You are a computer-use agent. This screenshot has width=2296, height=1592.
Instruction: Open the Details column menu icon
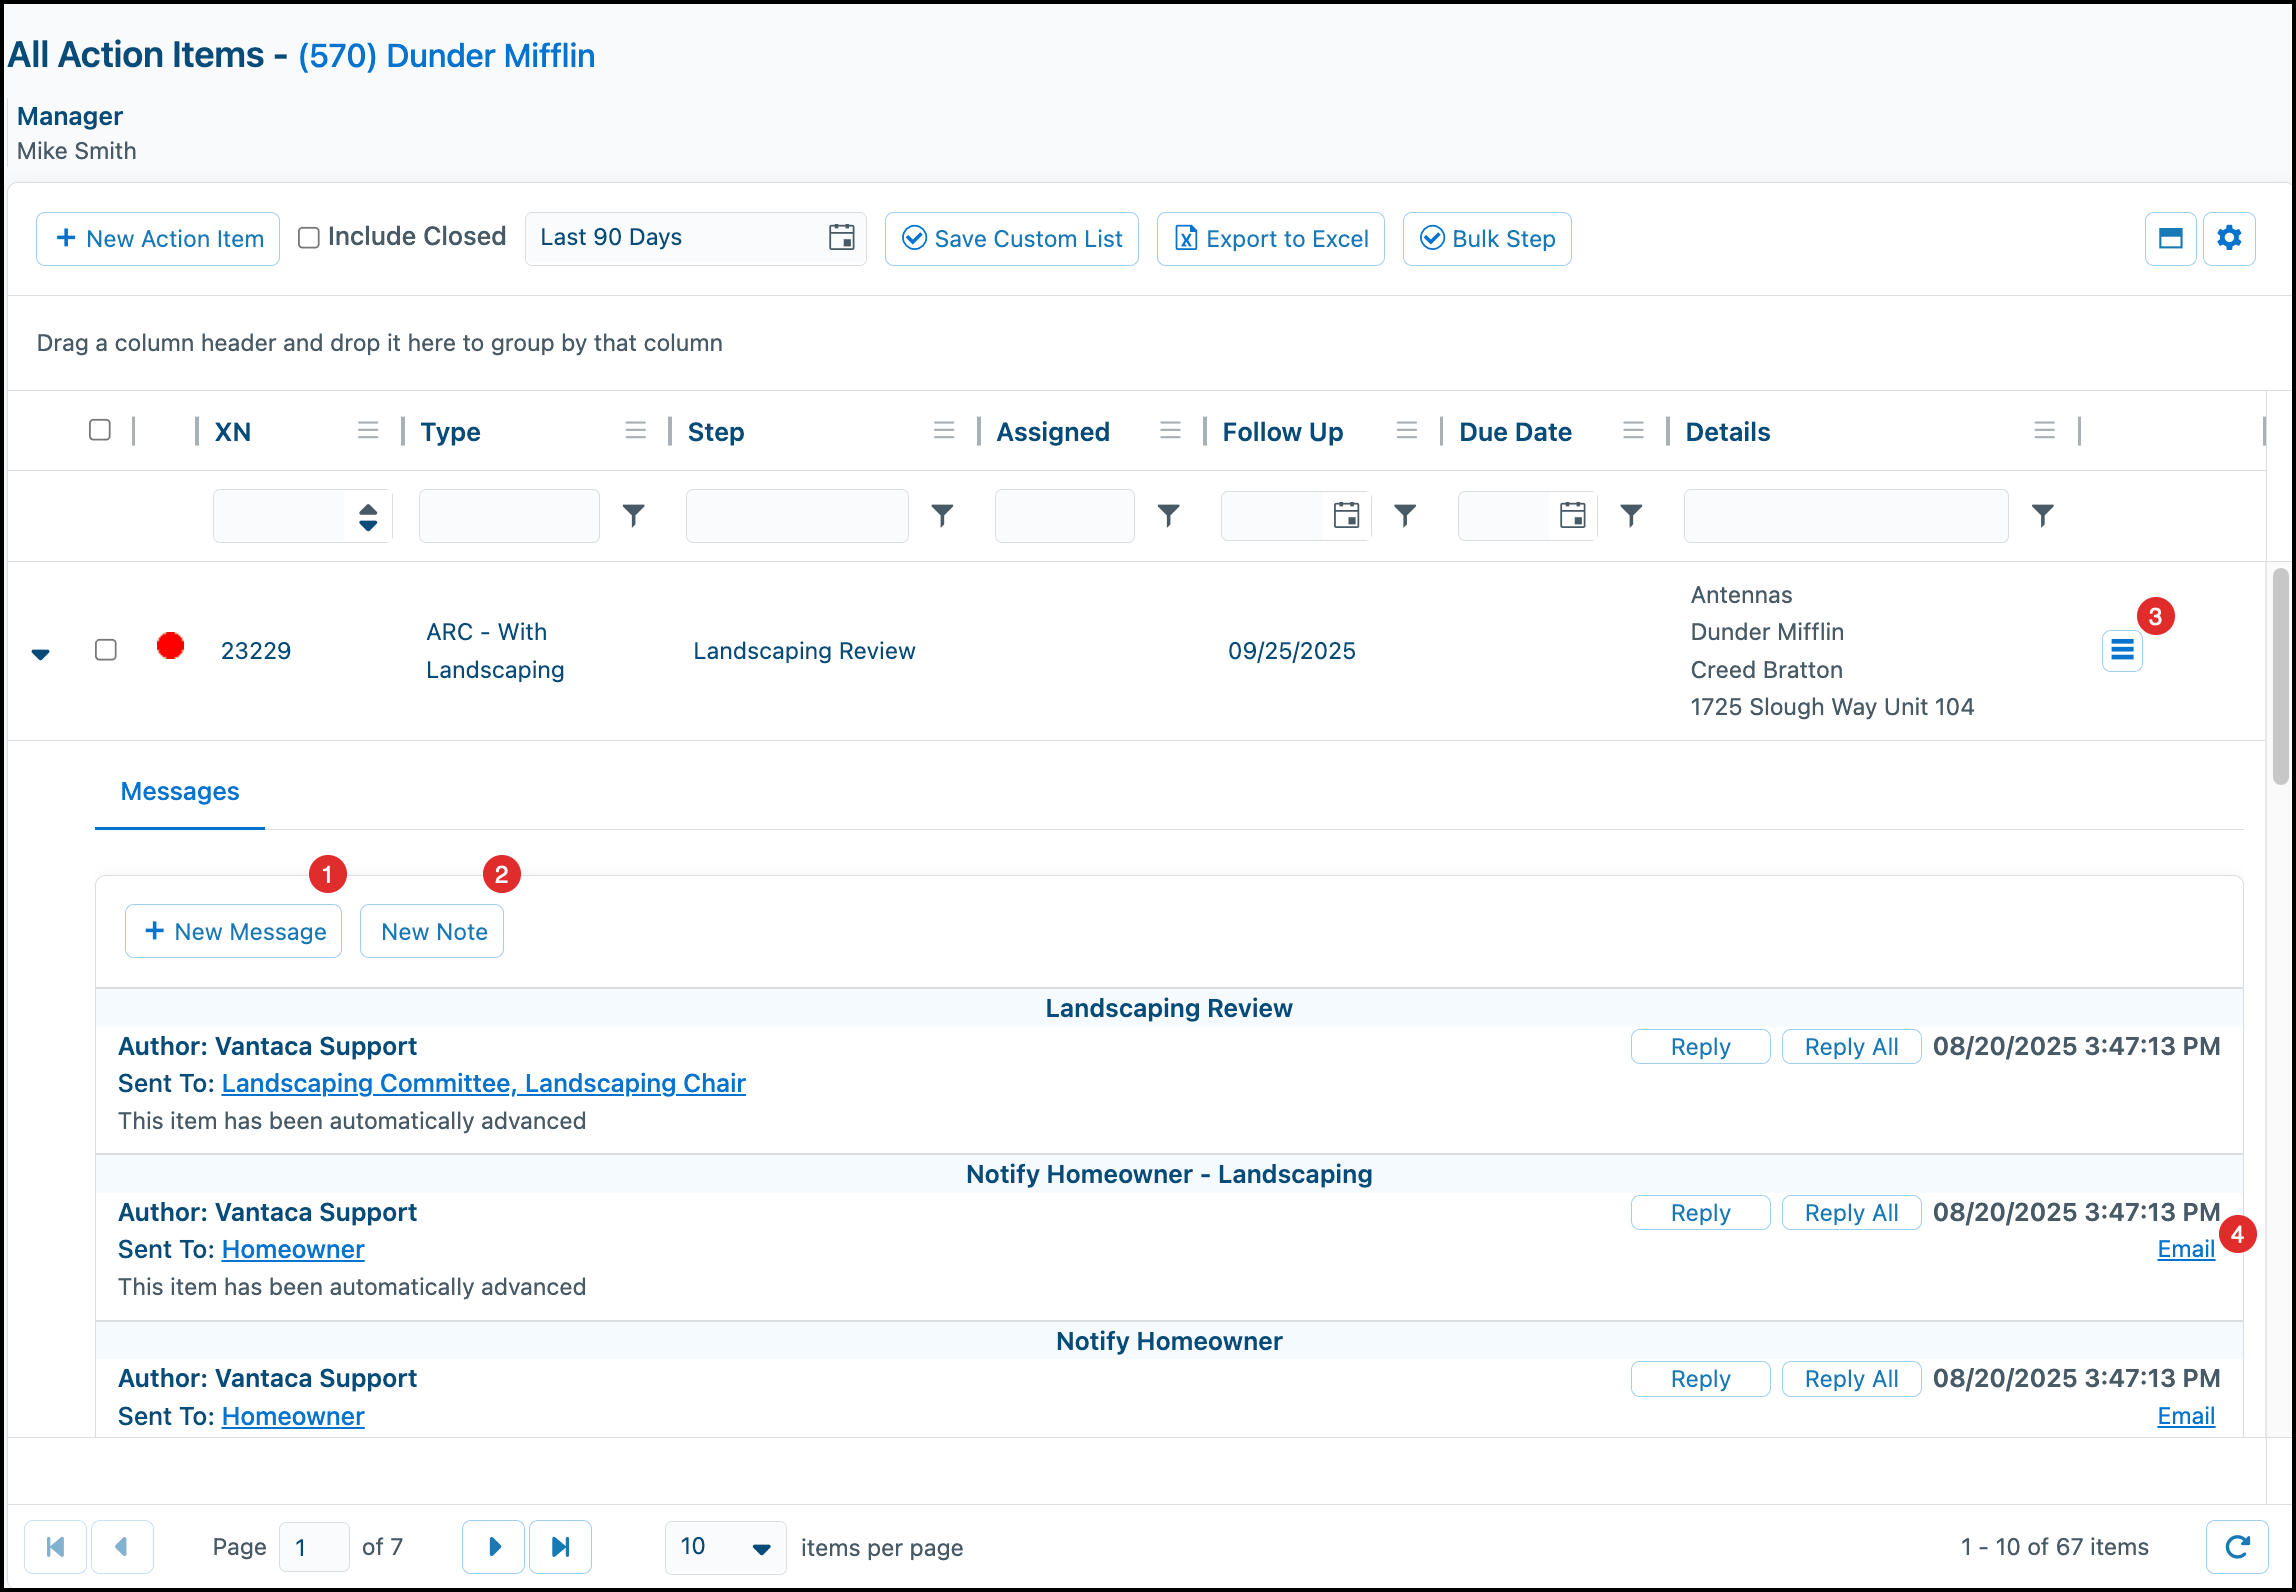tap(2045, 430)
